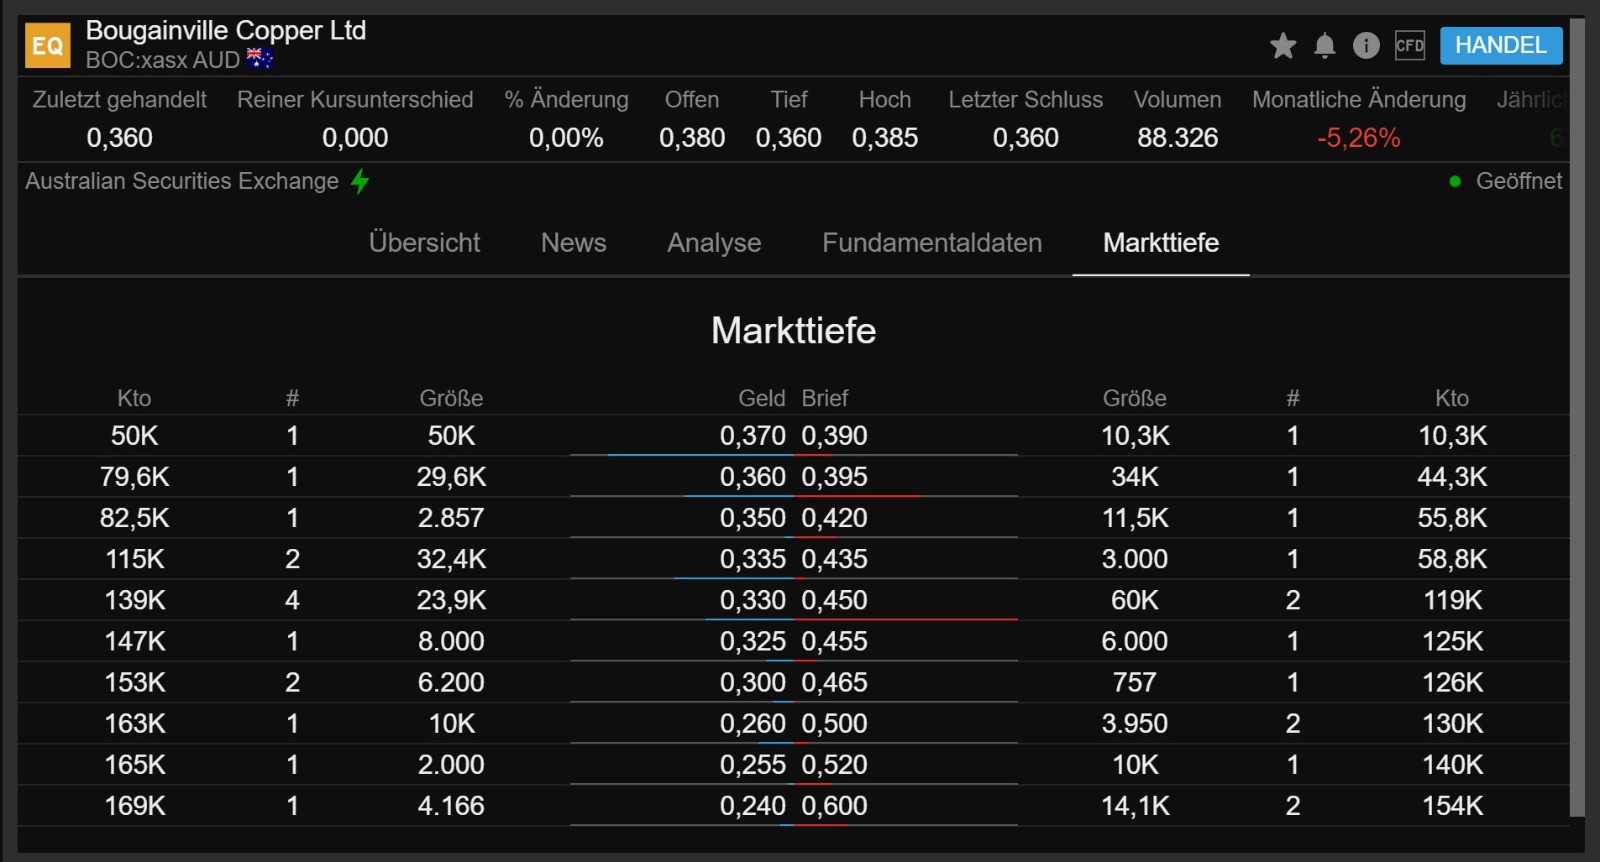Select bid price 0,260

[x=753, y=723]
